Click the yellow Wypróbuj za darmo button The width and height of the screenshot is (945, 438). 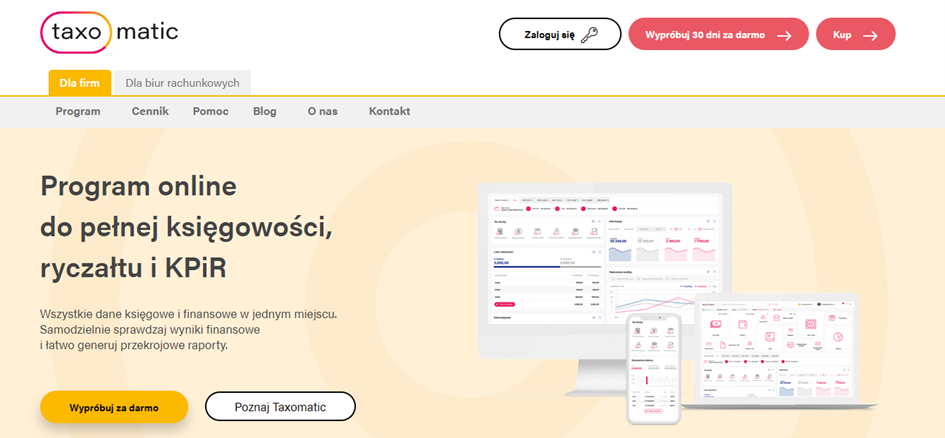click(114, 407)
